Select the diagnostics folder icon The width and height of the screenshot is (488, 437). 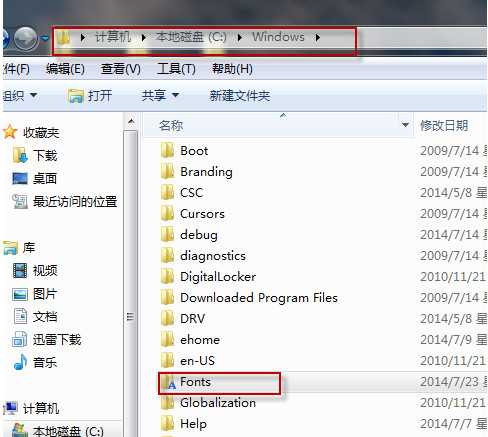coord(167,256)
